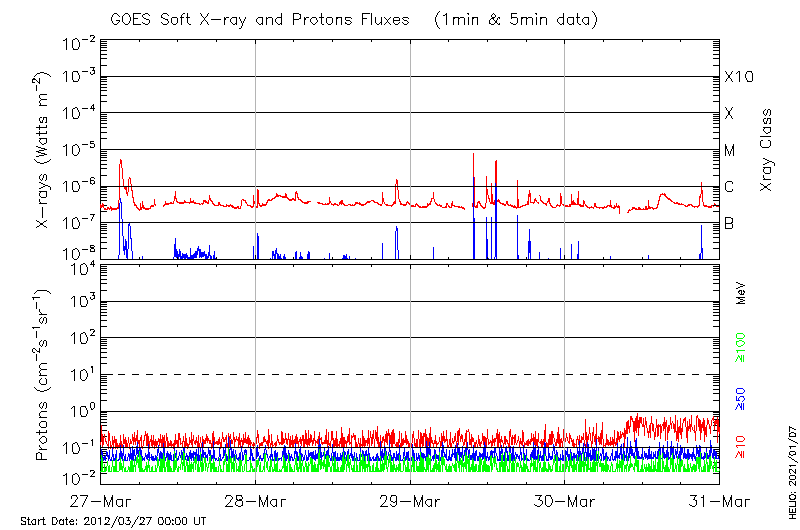Click the X-rays (Watts m⁻²) axis title

44,152
